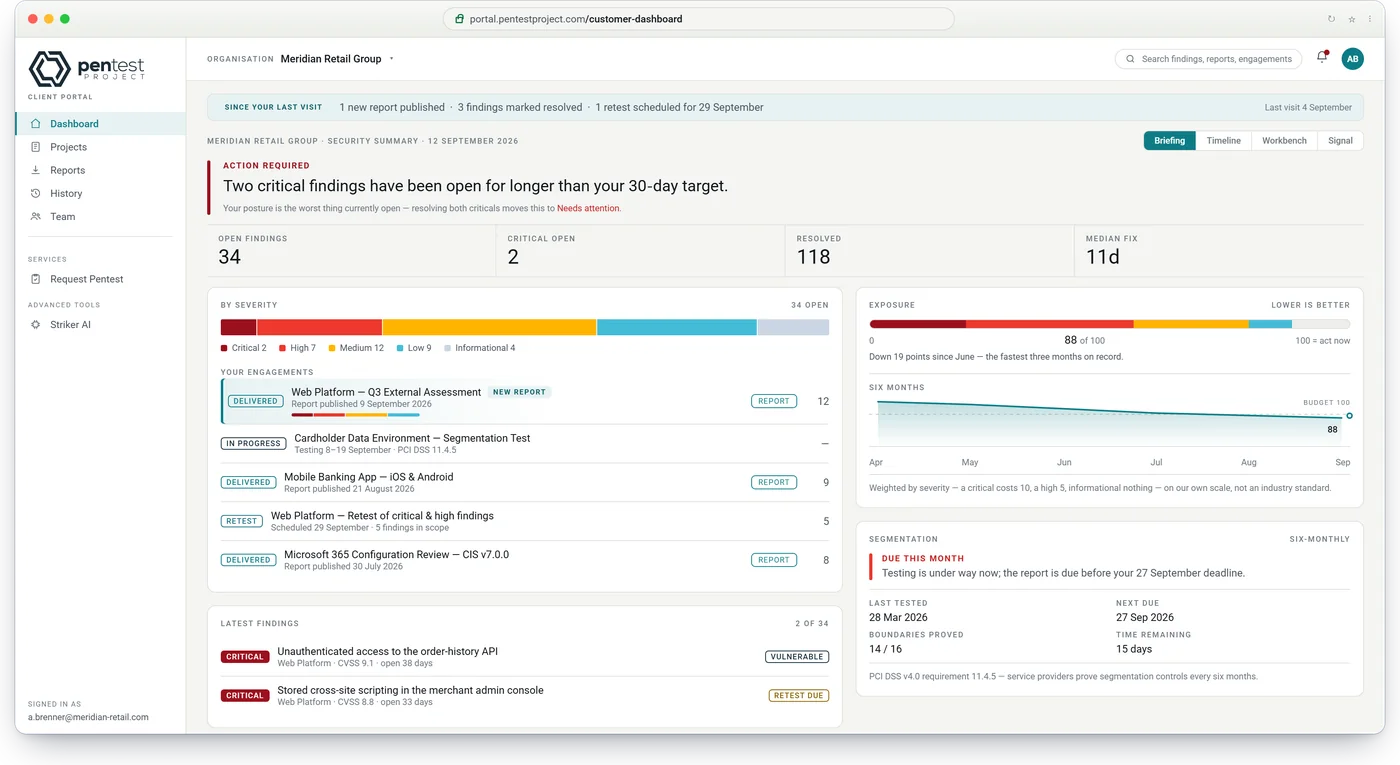The height and width of the screenshot is (765, 1400).
Task: Click the blue Low segment of the By Severity bar
Action: 677,327
